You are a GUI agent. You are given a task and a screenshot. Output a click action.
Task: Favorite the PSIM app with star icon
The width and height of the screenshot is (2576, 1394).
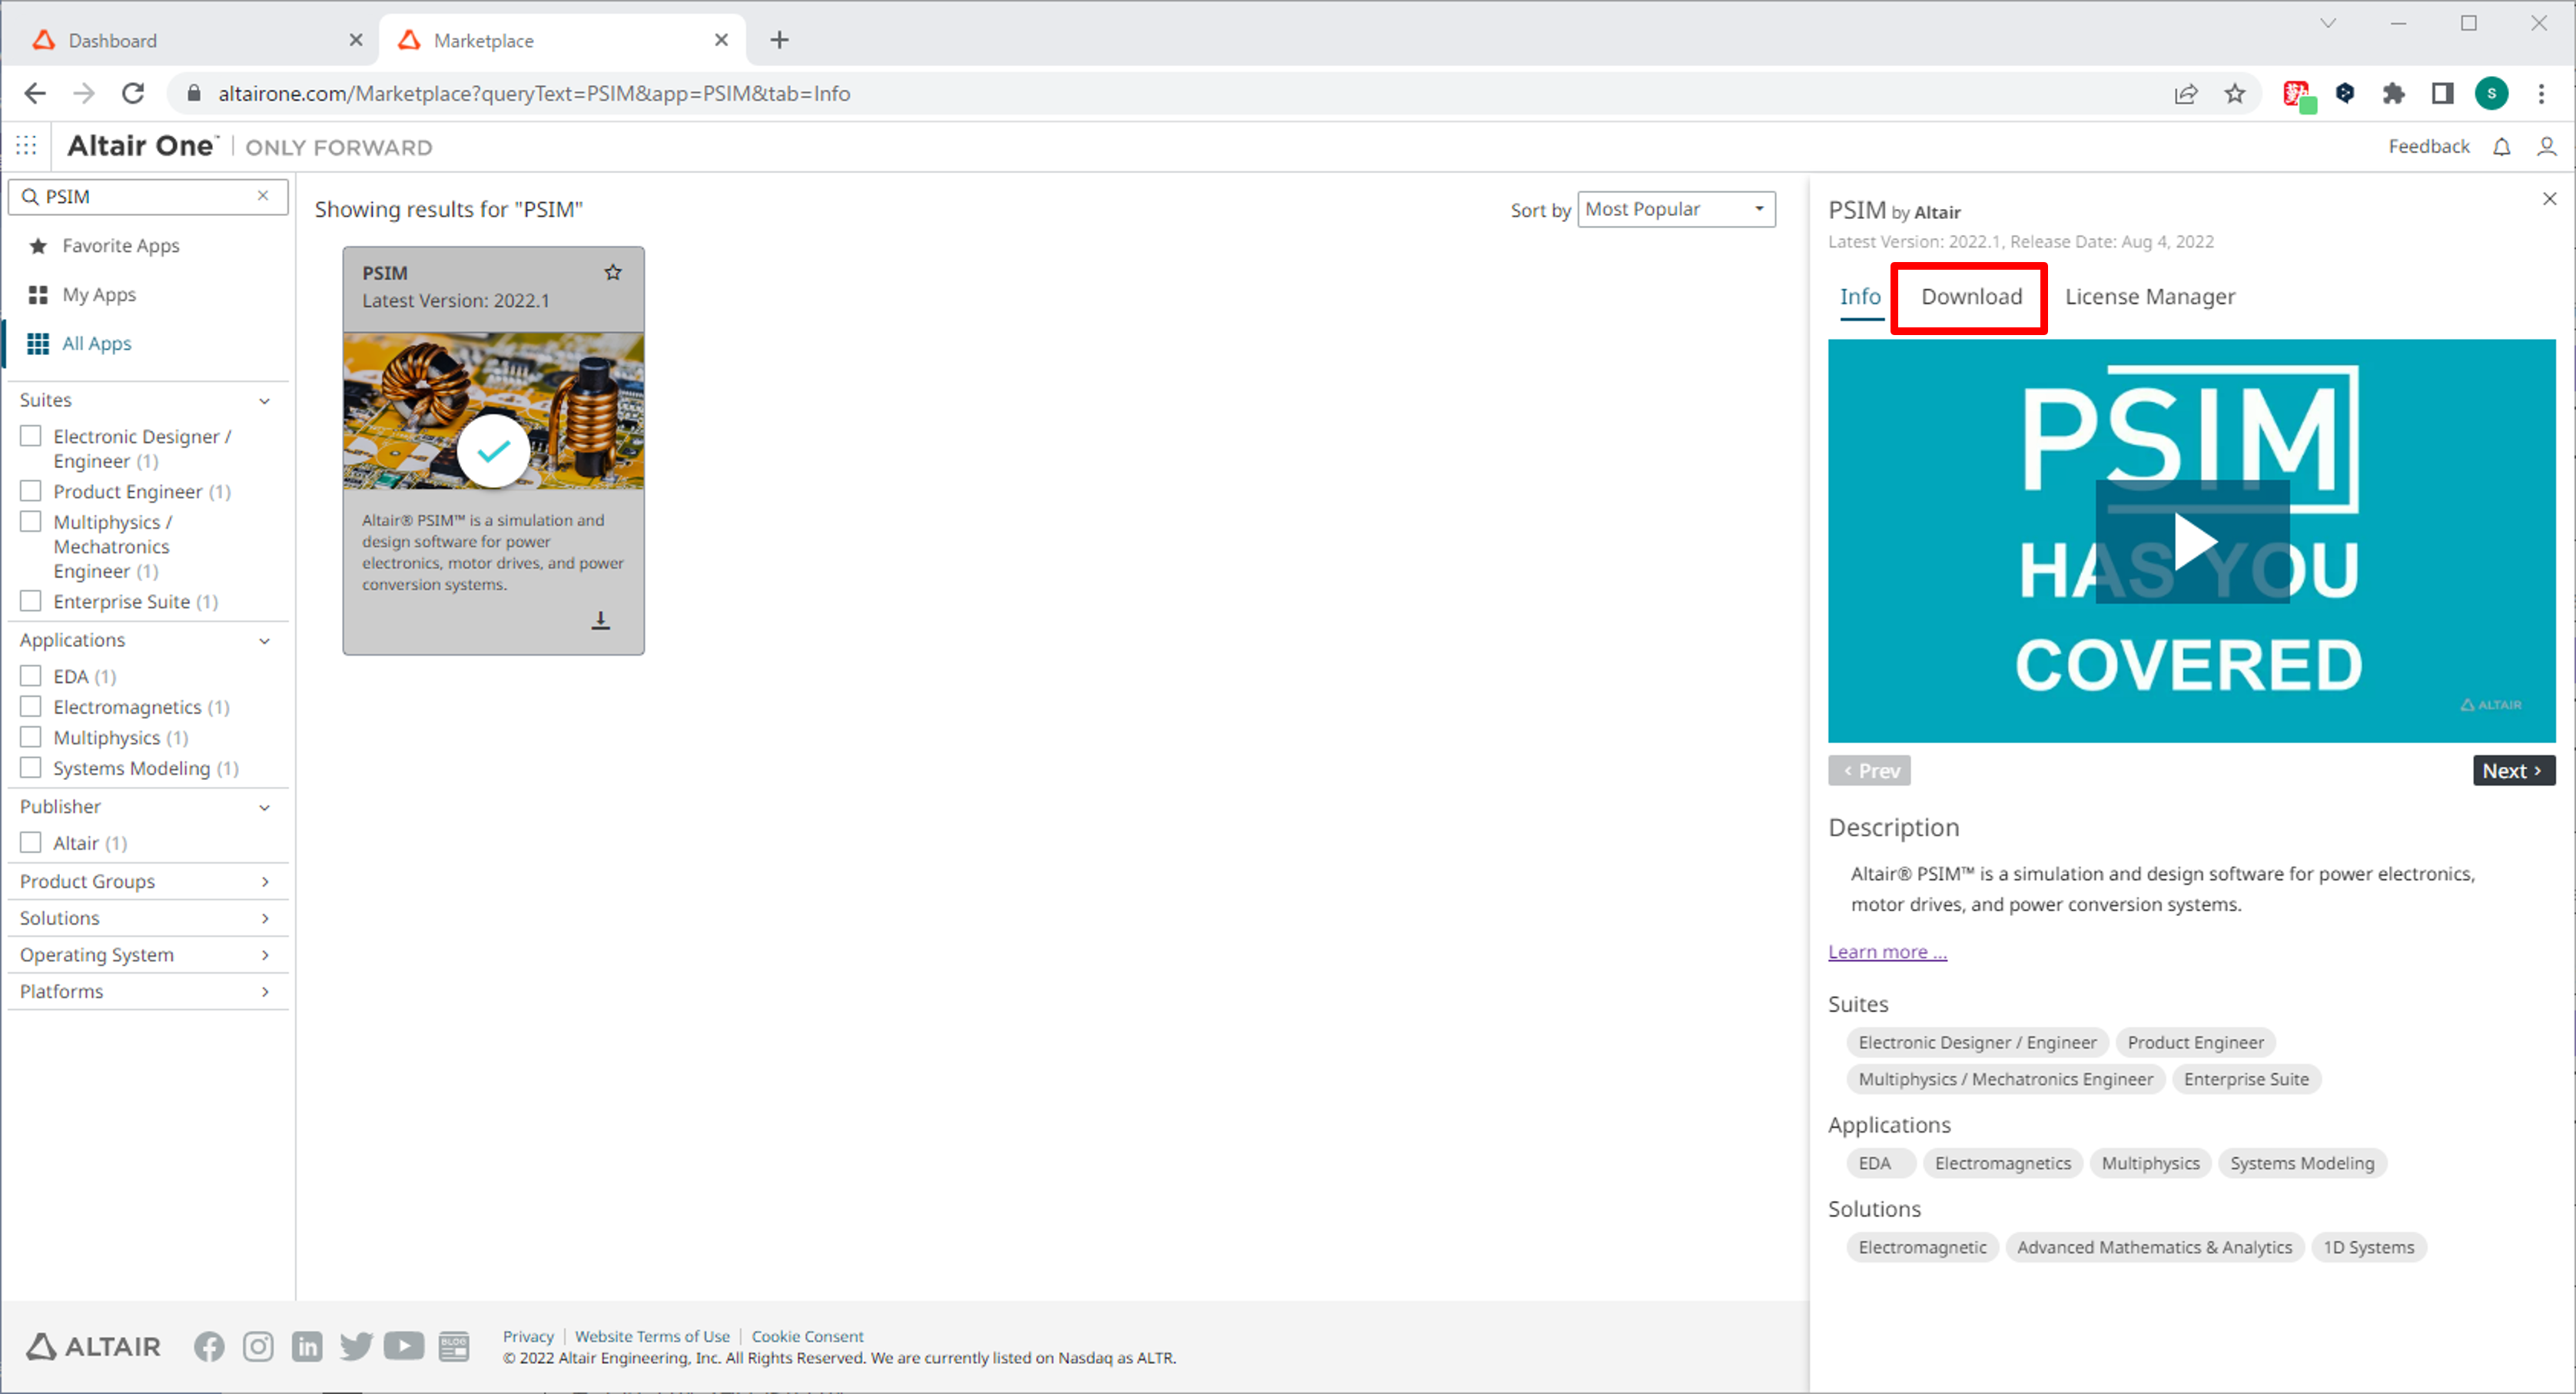(x=613, y=272)
